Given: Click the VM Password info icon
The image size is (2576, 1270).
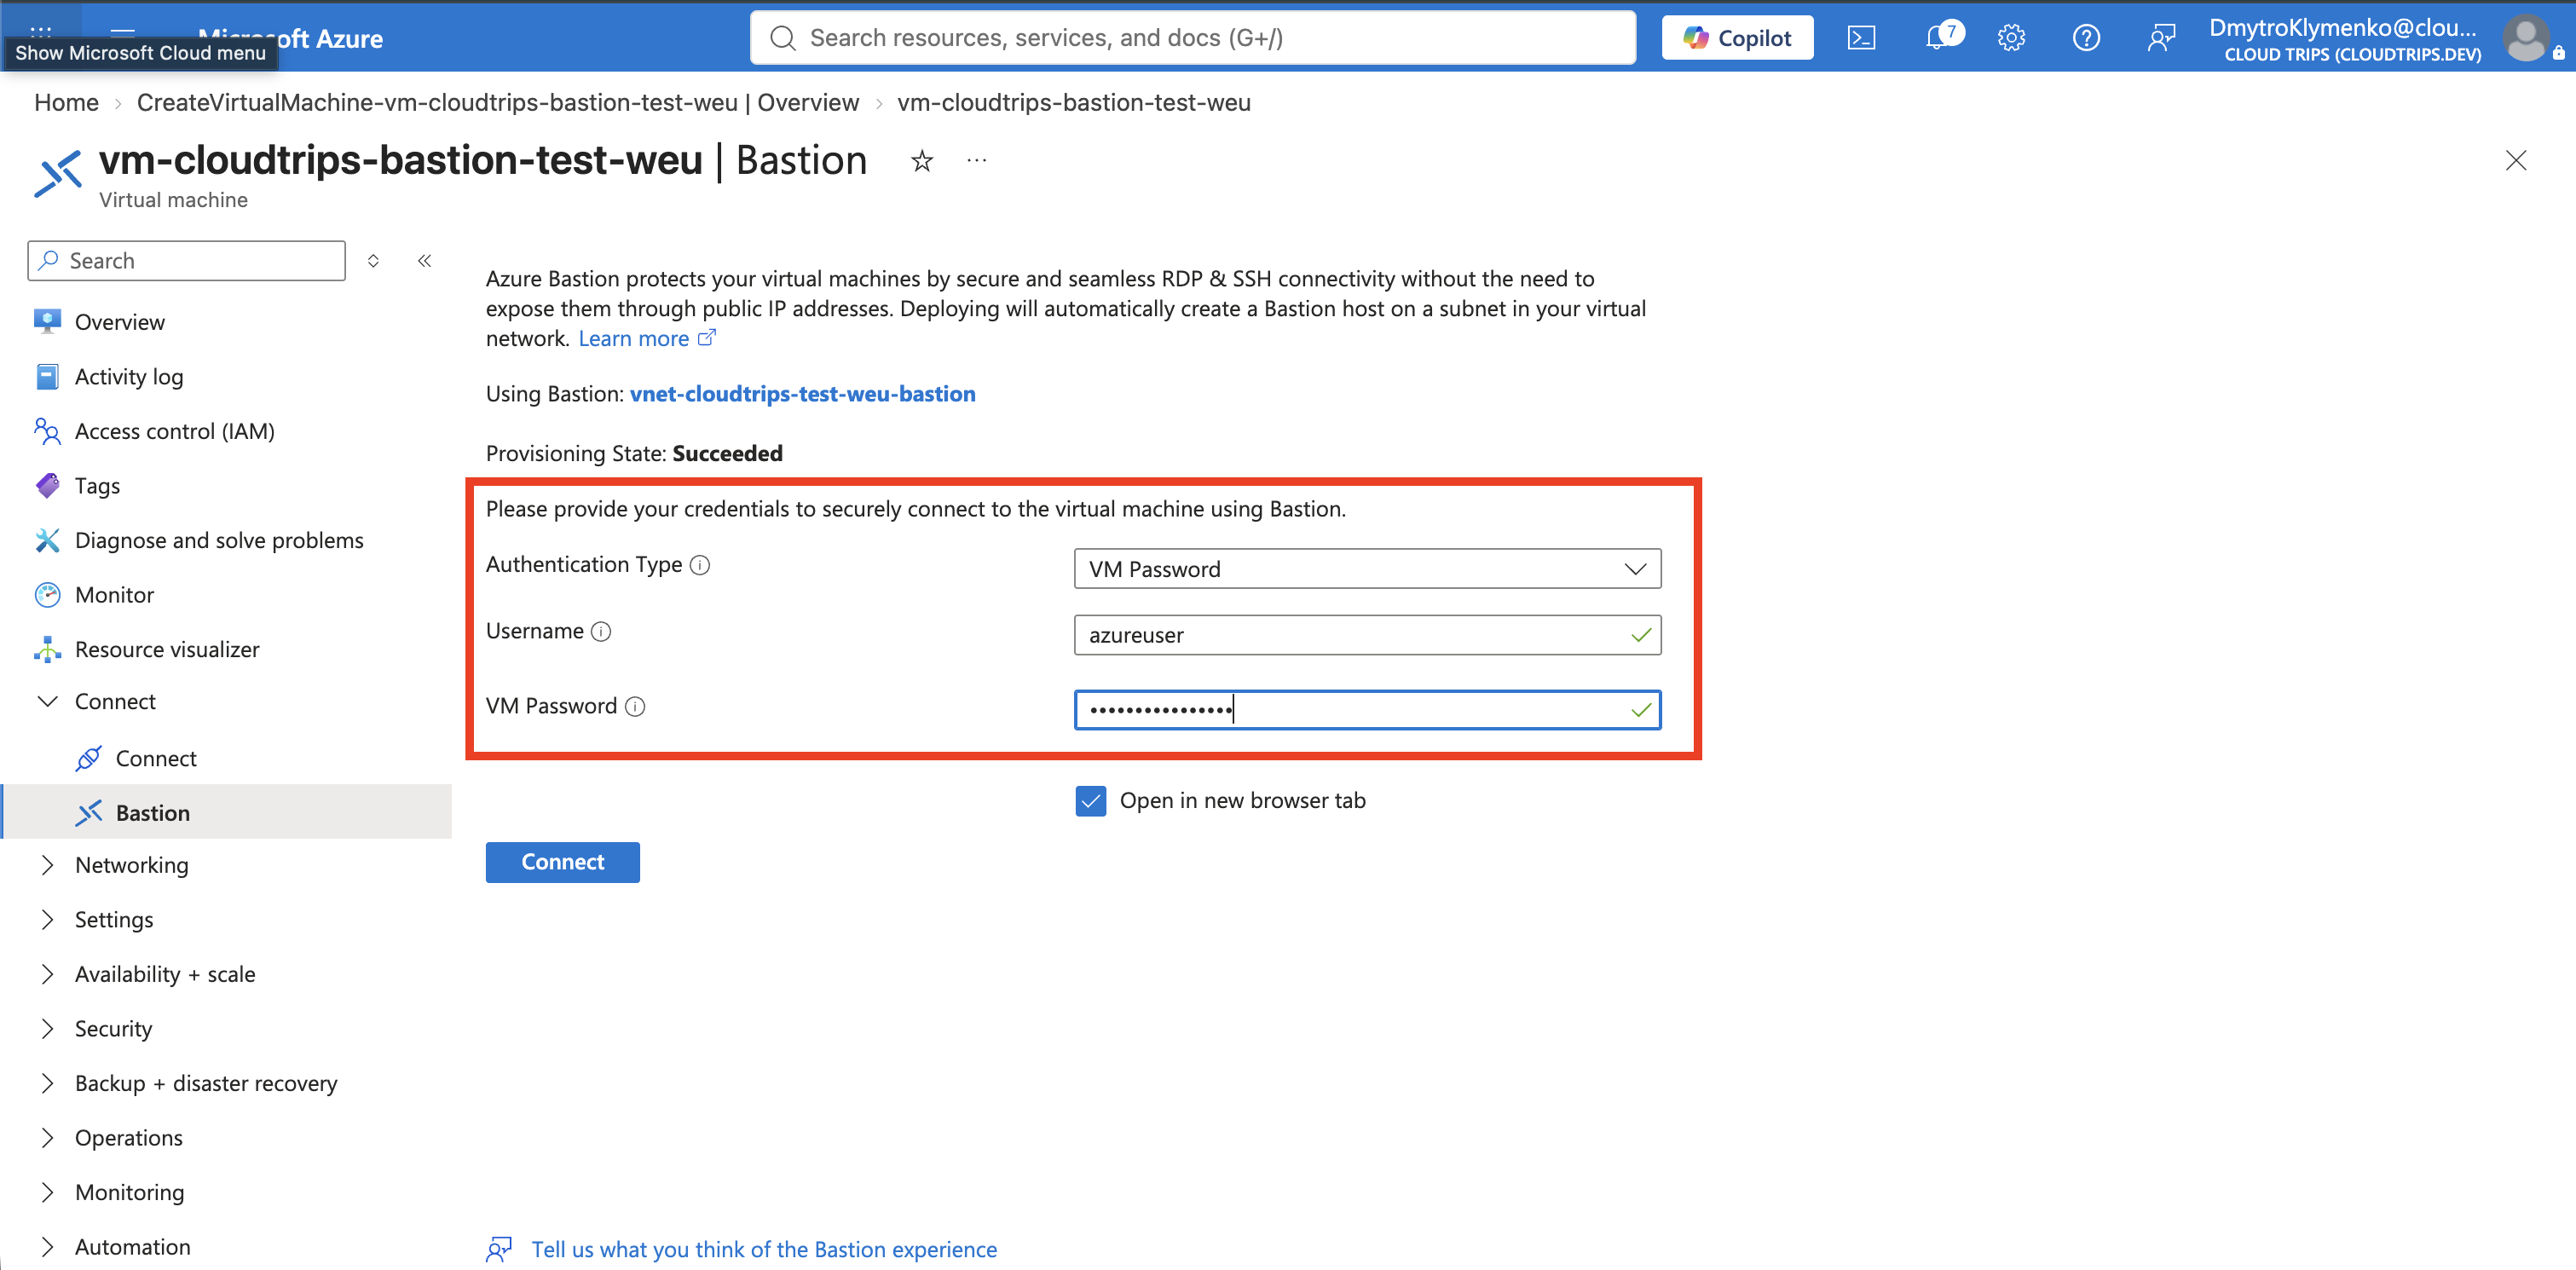Looking at the screenshot, I should pos(635,706).
